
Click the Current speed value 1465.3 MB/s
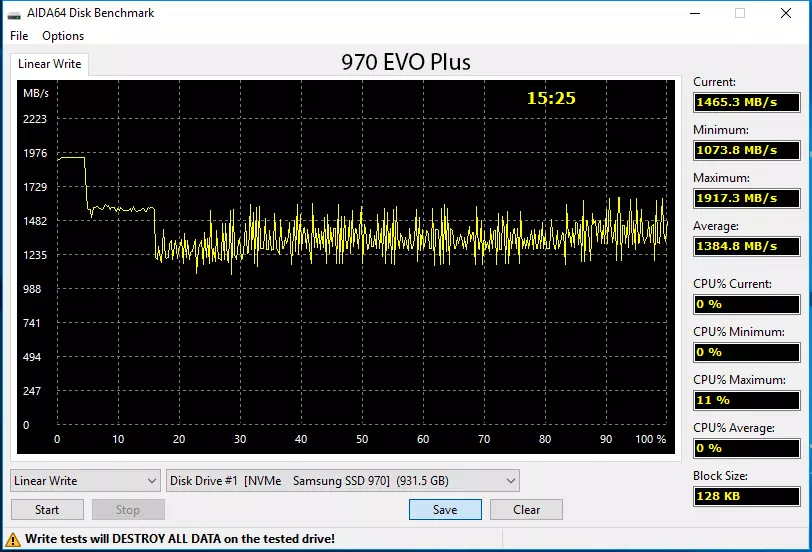(747, 102)
